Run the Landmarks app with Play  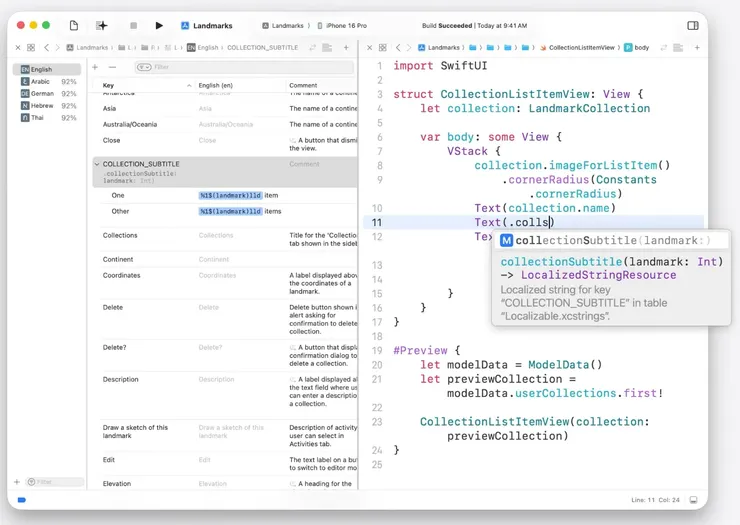(159, 25)
